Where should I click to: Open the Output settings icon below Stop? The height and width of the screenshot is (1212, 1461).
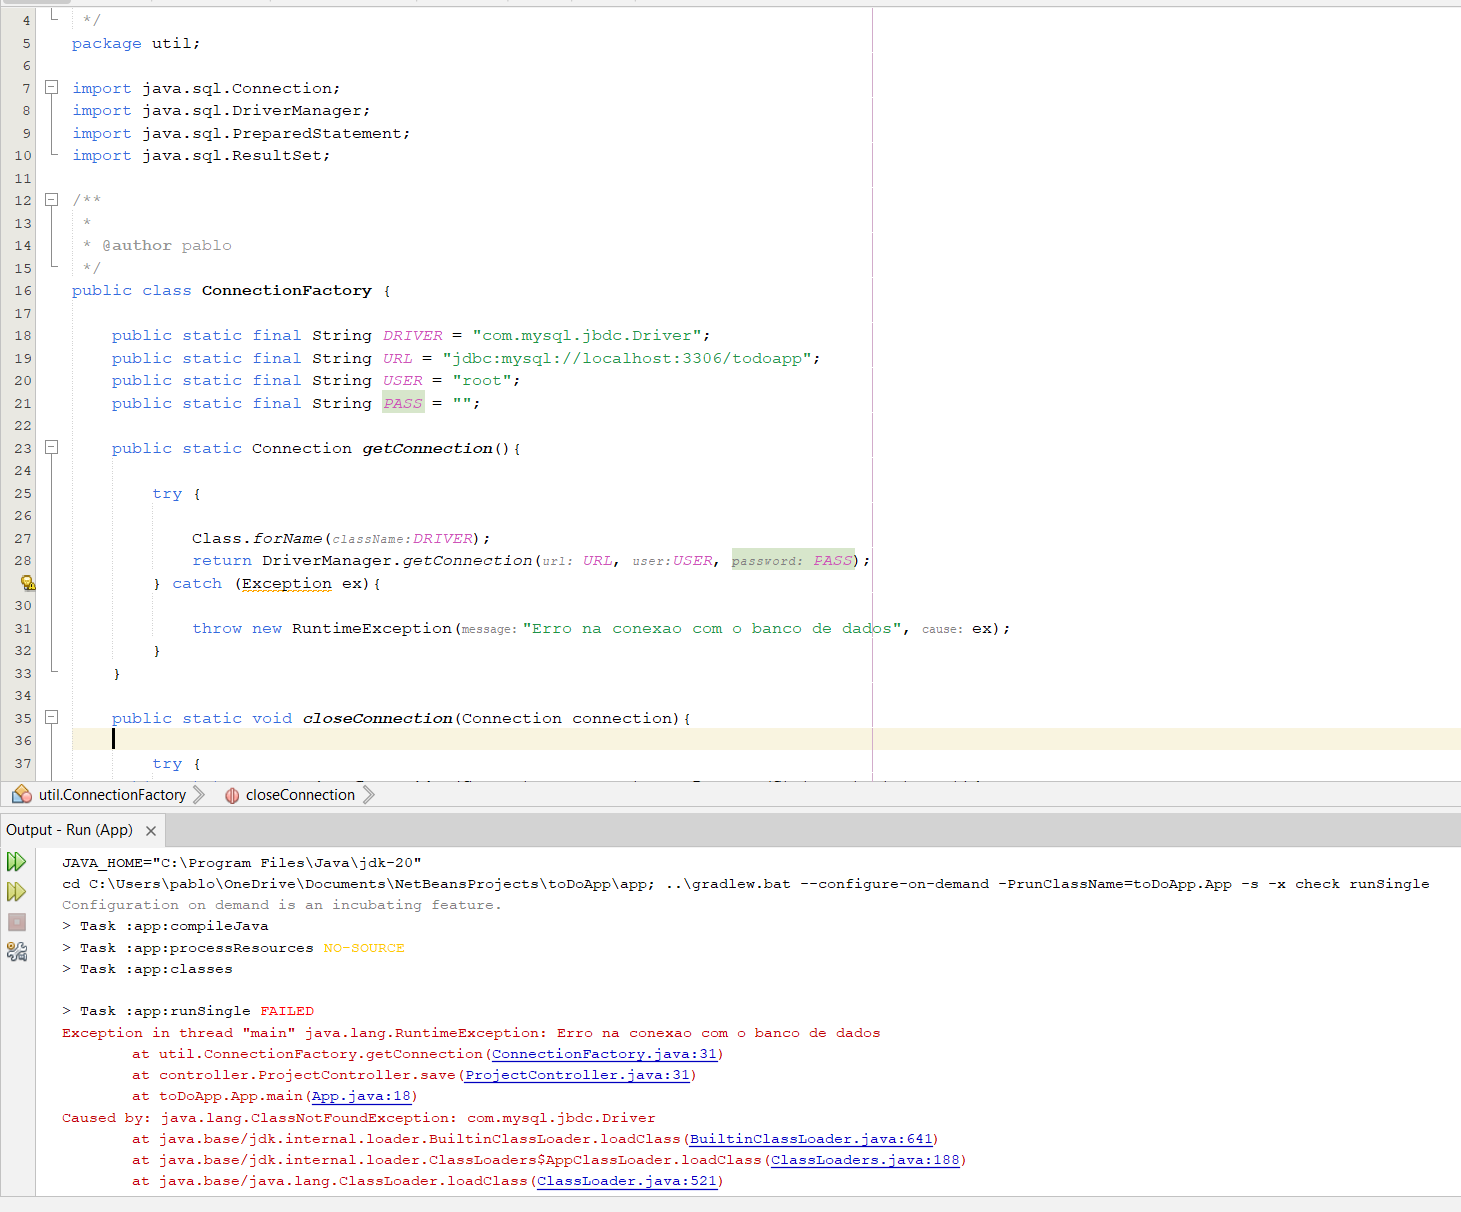click(17, 952)
